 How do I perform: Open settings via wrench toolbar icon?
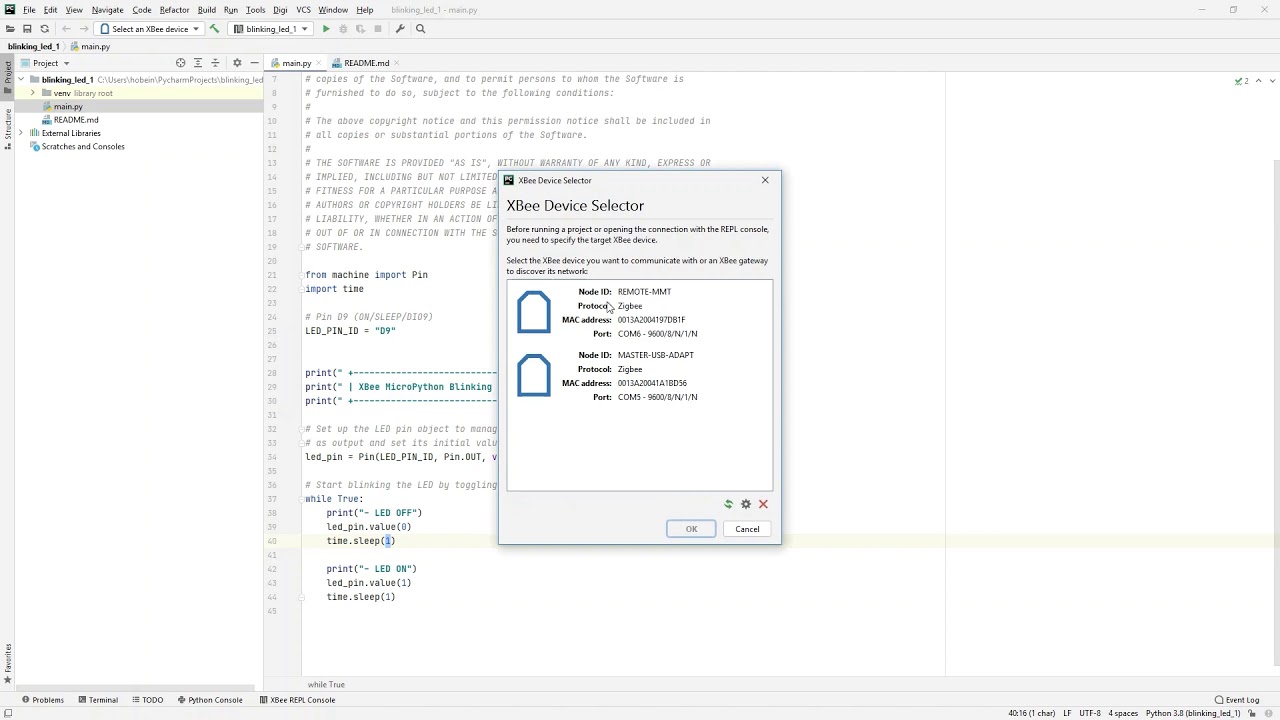[x=400, y=29]
